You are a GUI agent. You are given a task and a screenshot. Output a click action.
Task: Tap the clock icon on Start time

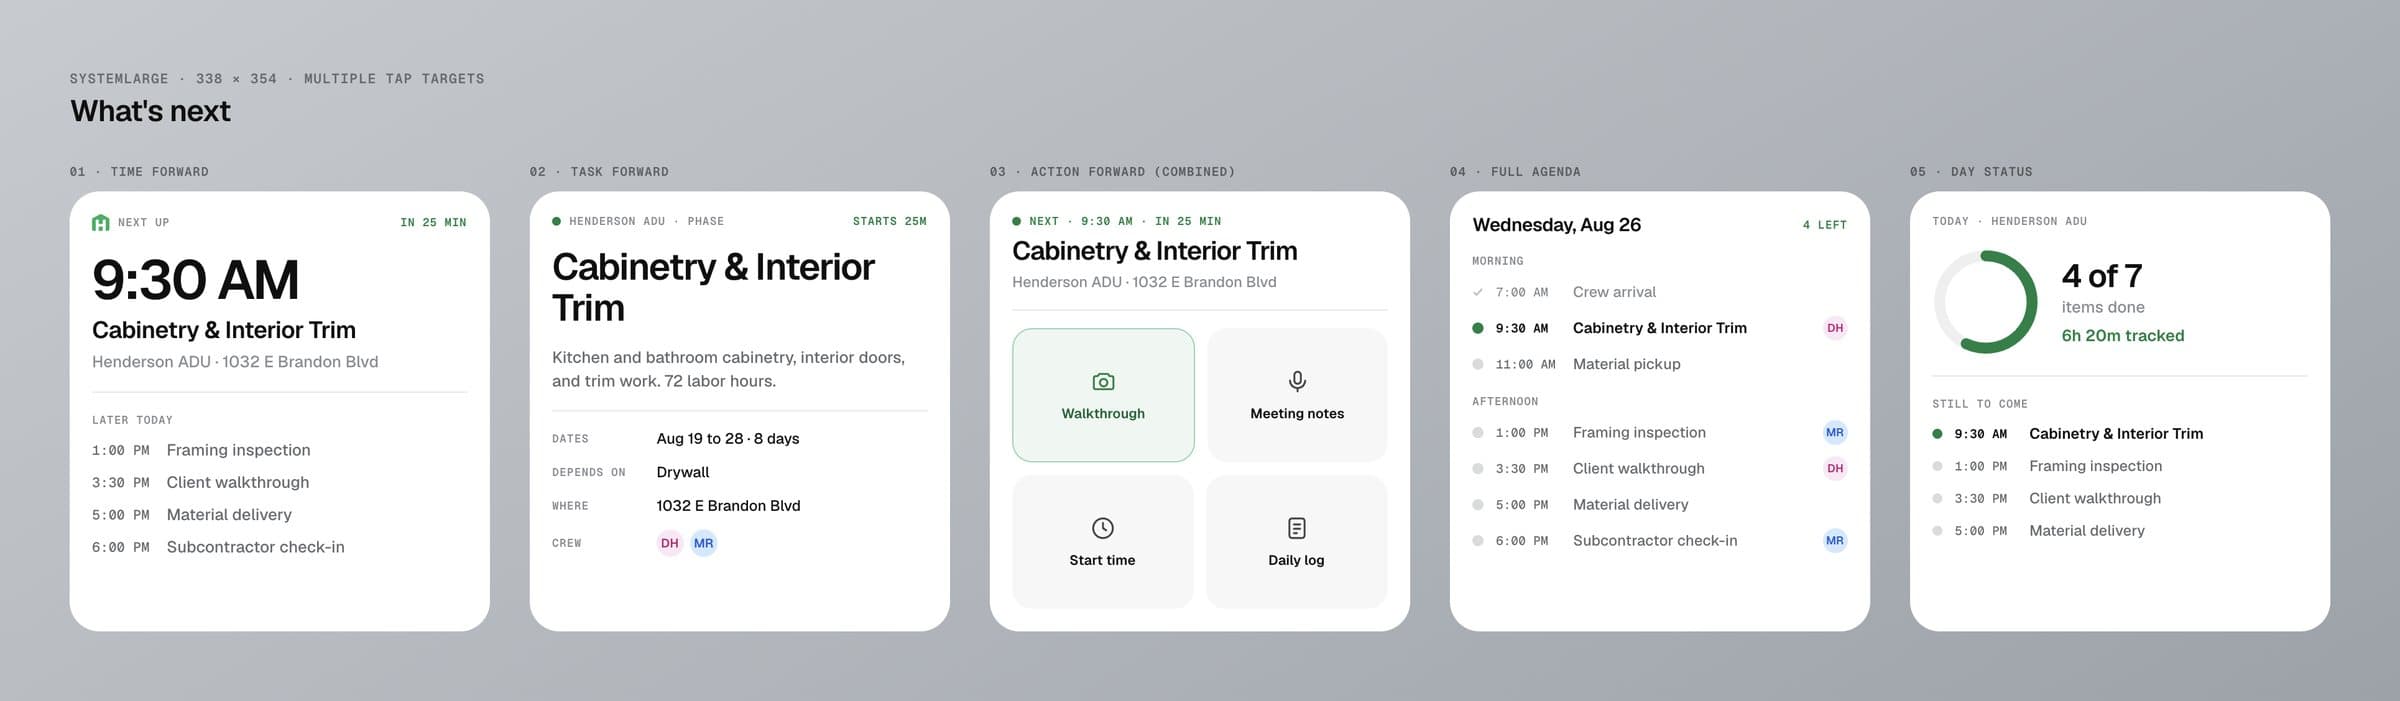1102,528
